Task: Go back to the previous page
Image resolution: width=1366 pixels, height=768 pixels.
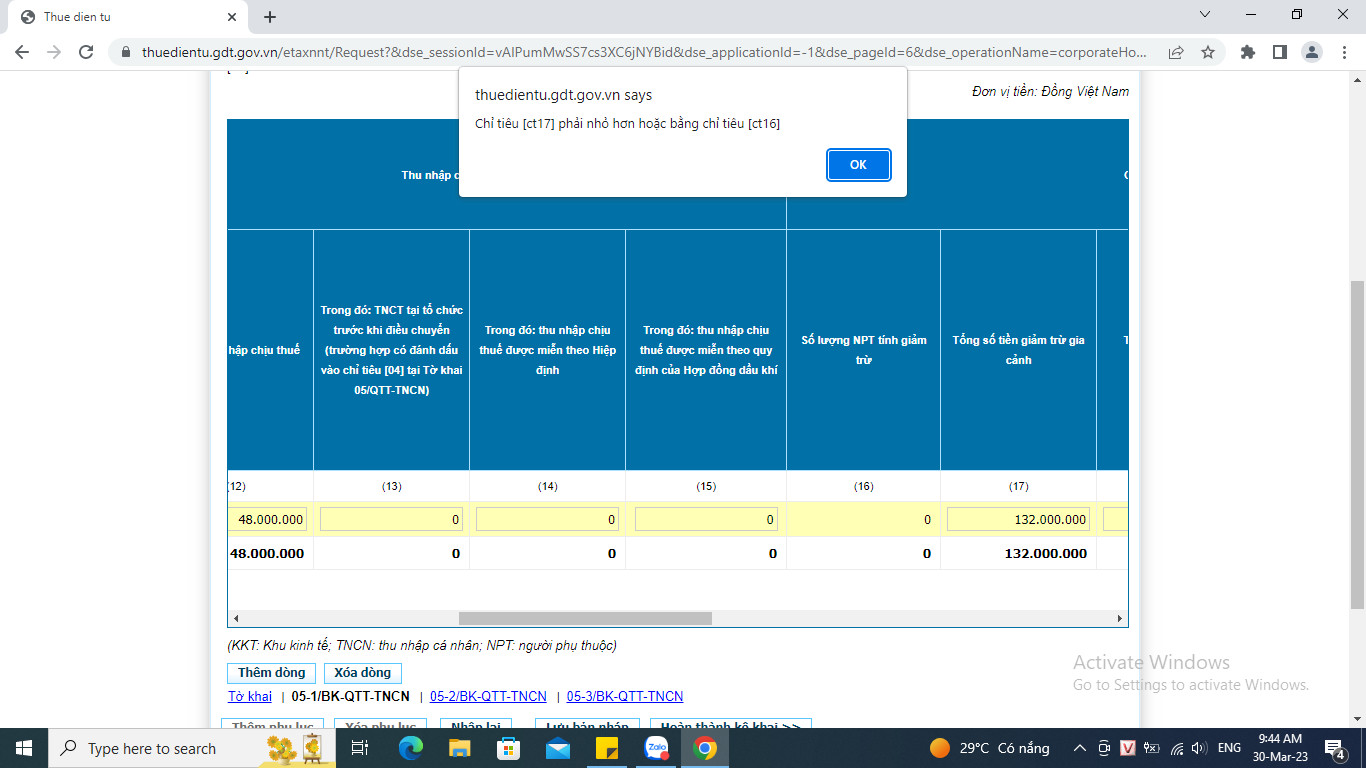Action: pos(22,52)
